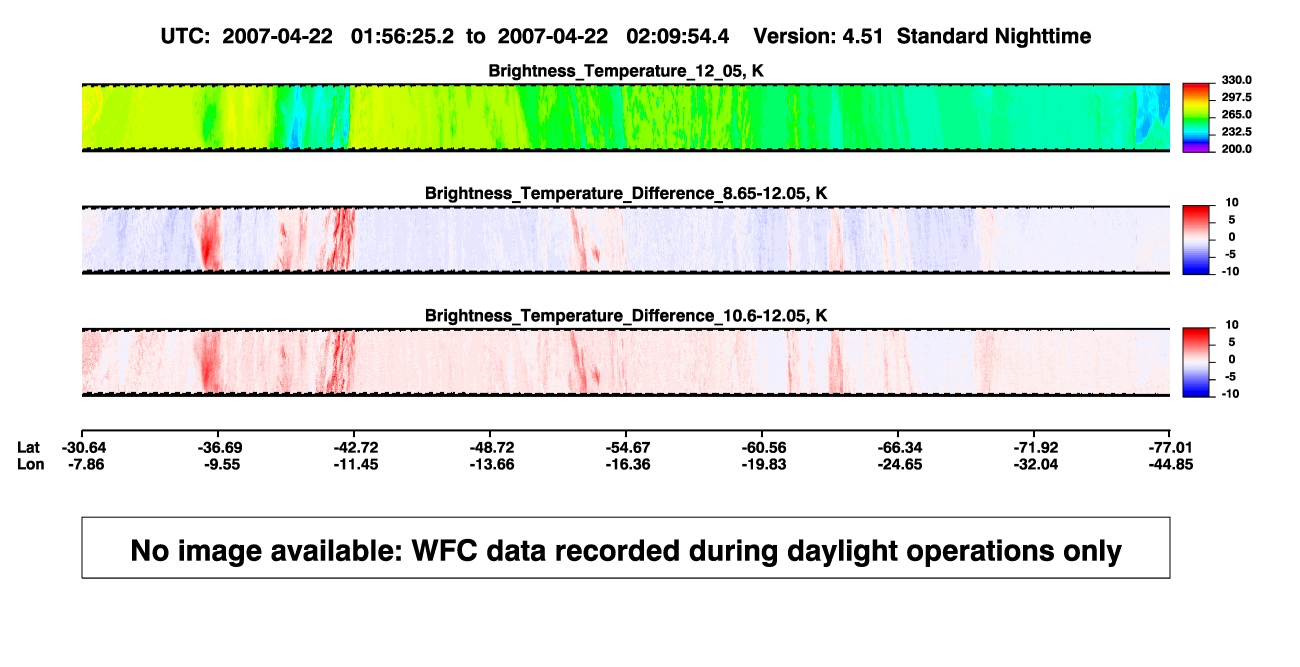Click longitude value -16.36
Viewport: 1300px width, 667px height.
627,464
